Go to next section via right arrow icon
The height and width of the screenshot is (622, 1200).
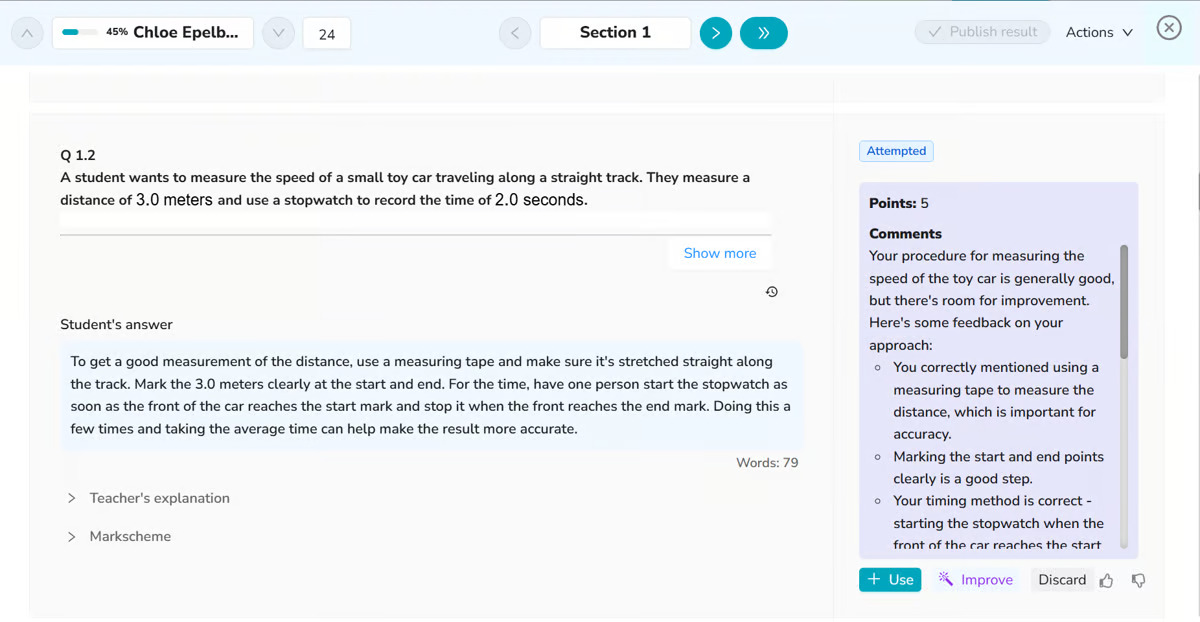pos(715,32)
